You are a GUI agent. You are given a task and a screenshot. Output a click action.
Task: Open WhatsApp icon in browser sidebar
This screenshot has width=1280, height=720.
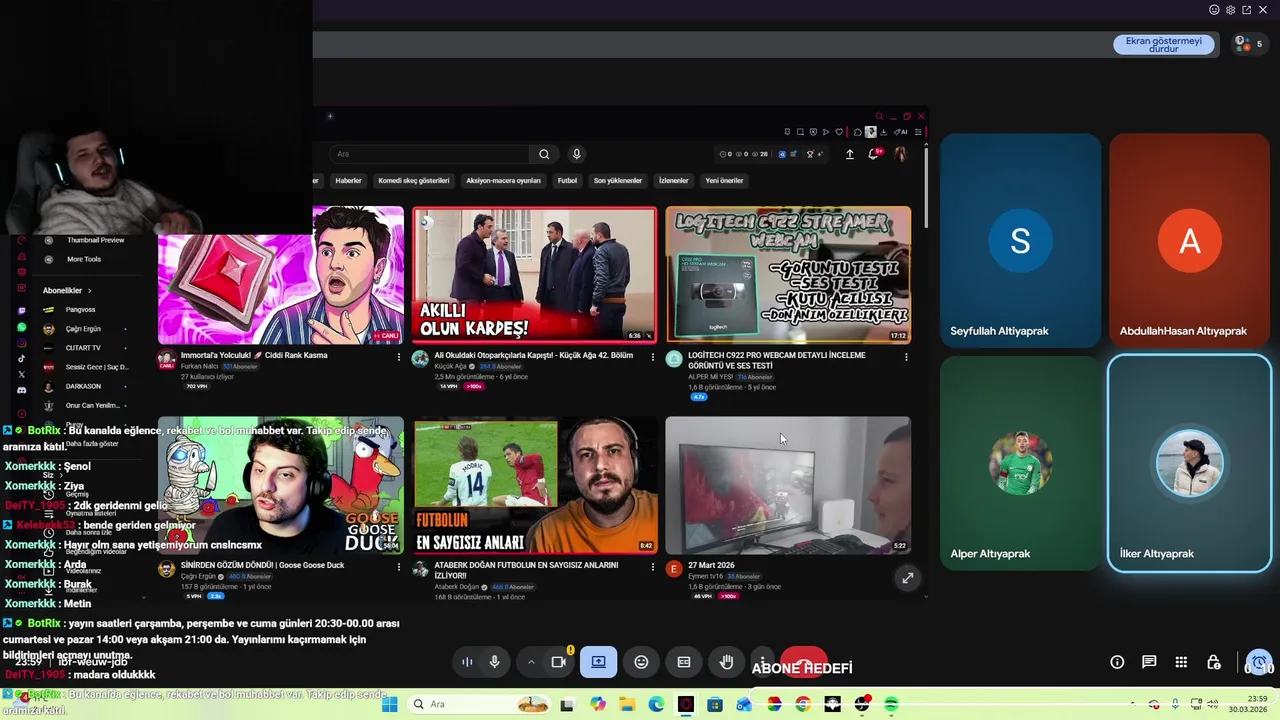(22, 327)
